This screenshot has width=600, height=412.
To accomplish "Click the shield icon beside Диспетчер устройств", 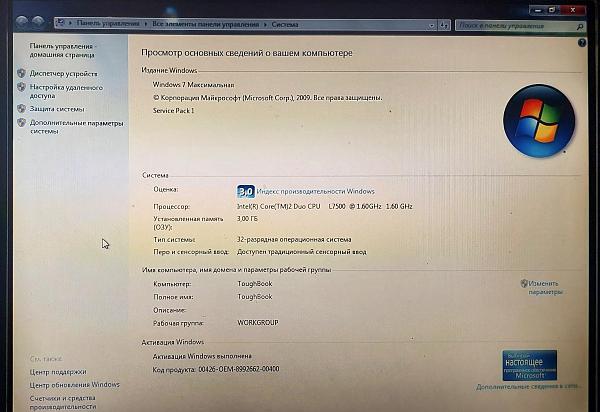I will [21, 73].
